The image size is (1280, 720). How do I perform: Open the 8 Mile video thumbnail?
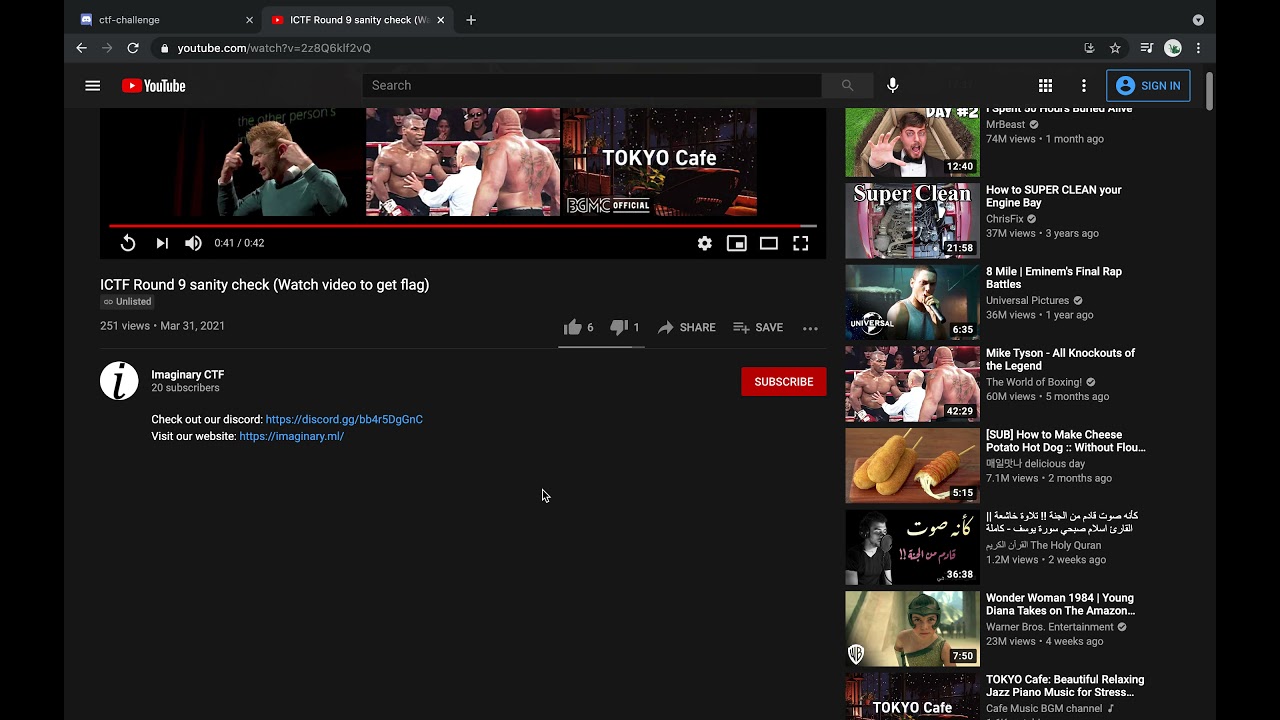tap(912, 302)
